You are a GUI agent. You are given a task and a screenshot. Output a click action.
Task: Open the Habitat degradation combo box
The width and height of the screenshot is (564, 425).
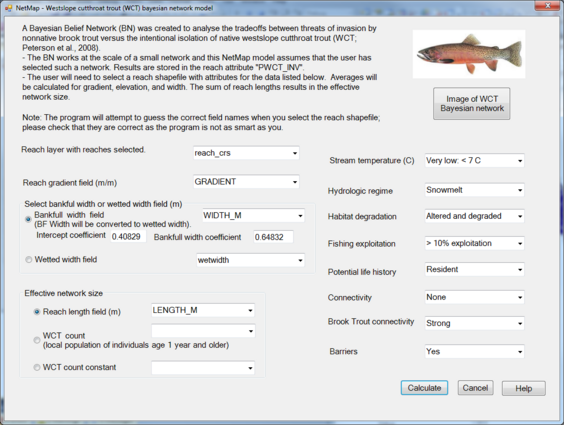click(x=474, y=216)
